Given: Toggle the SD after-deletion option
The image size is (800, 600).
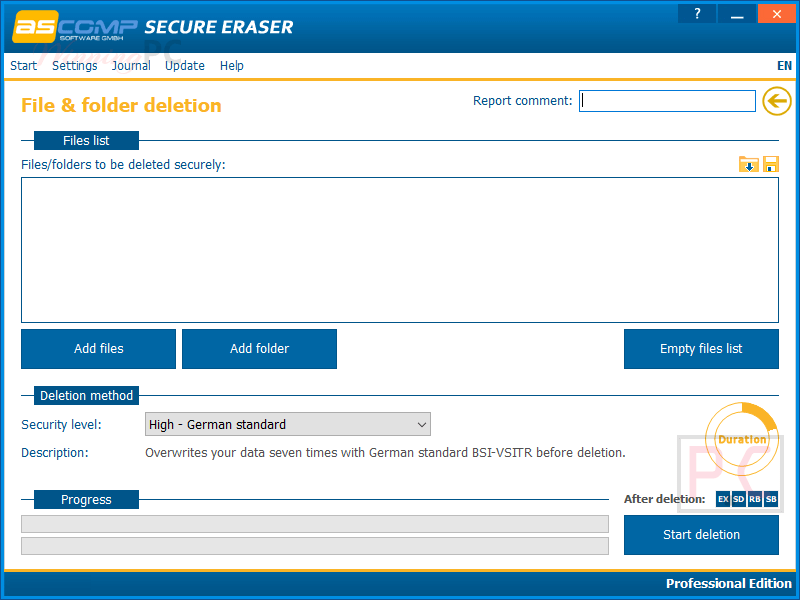Looking at the screenshot, I should point(739,499).
